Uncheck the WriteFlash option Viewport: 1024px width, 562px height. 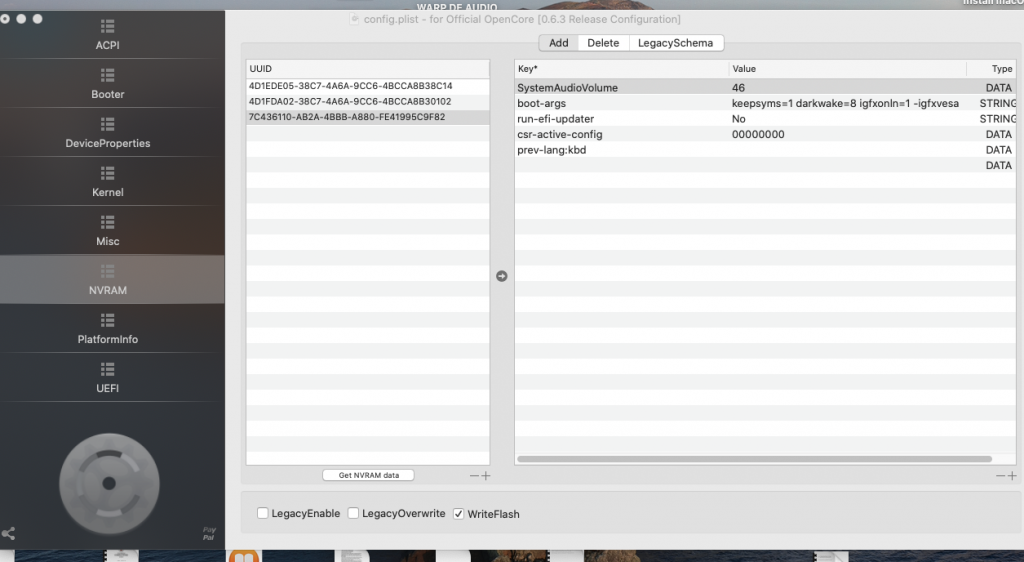(459, 514)
